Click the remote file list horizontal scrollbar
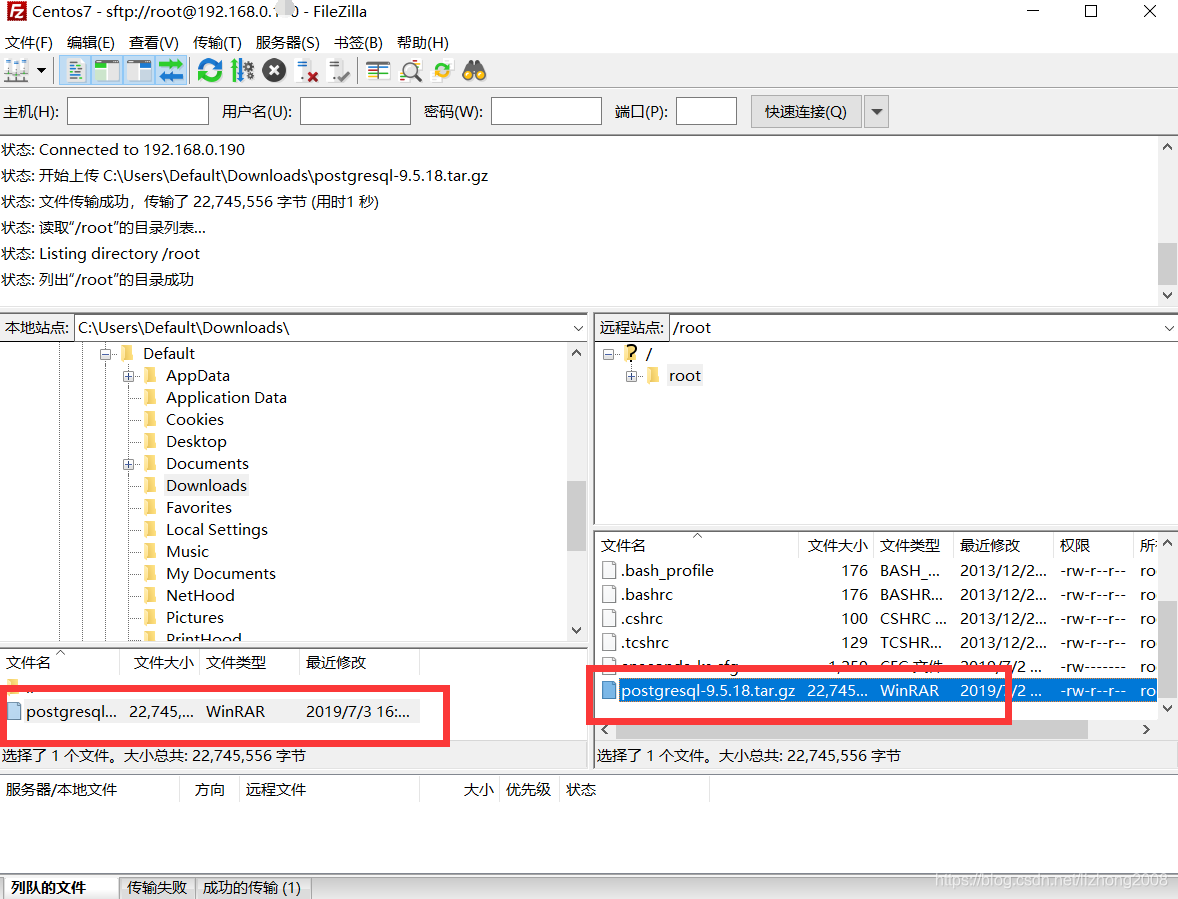The width and height of the screenshot is (1178, 899). (x=851, y=729)
